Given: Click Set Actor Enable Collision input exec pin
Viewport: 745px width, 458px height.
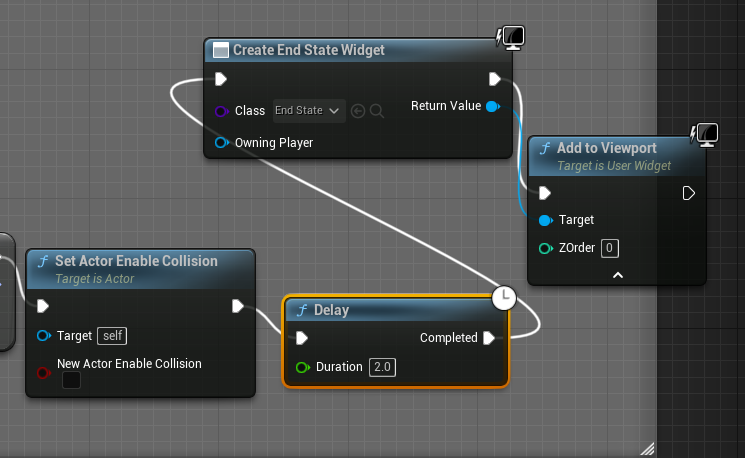Looking at the screenshot, I should pos(43,306).
